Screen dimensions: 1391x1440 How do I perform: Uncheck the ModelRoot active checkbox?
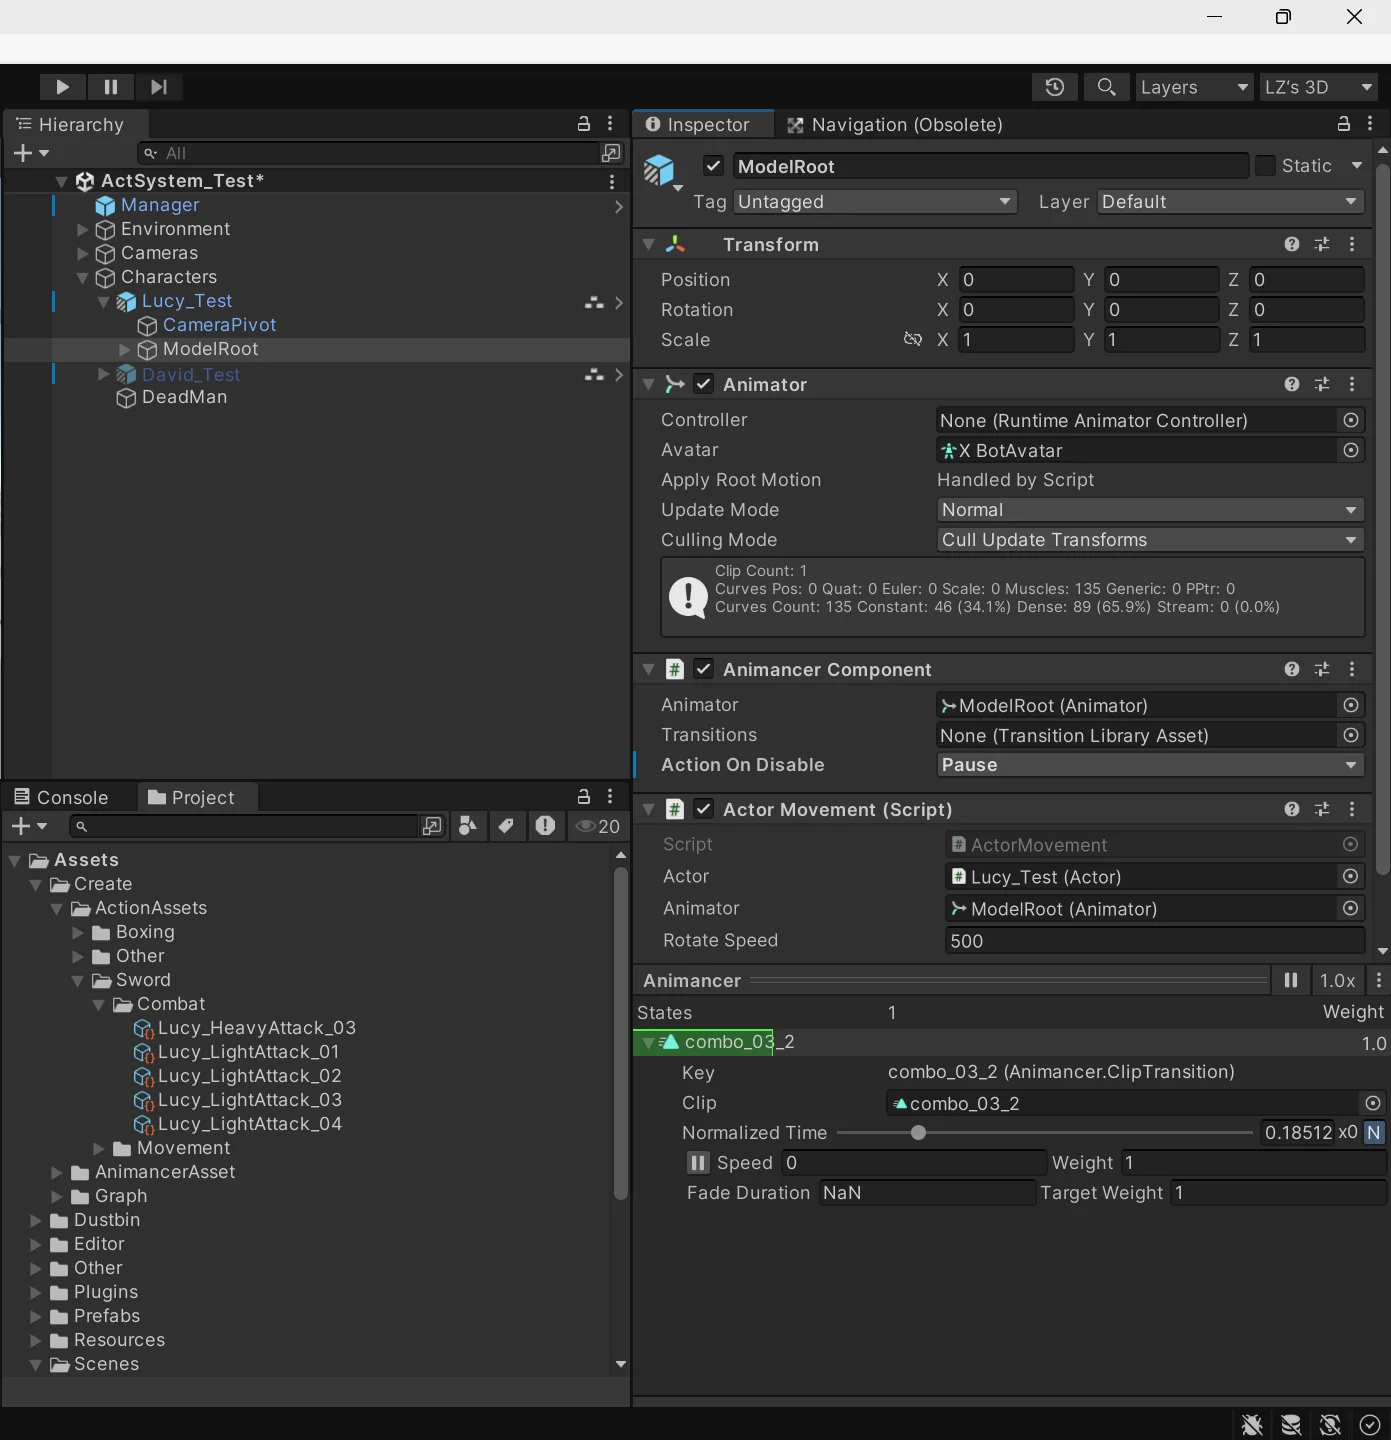(x=713, y=166)
